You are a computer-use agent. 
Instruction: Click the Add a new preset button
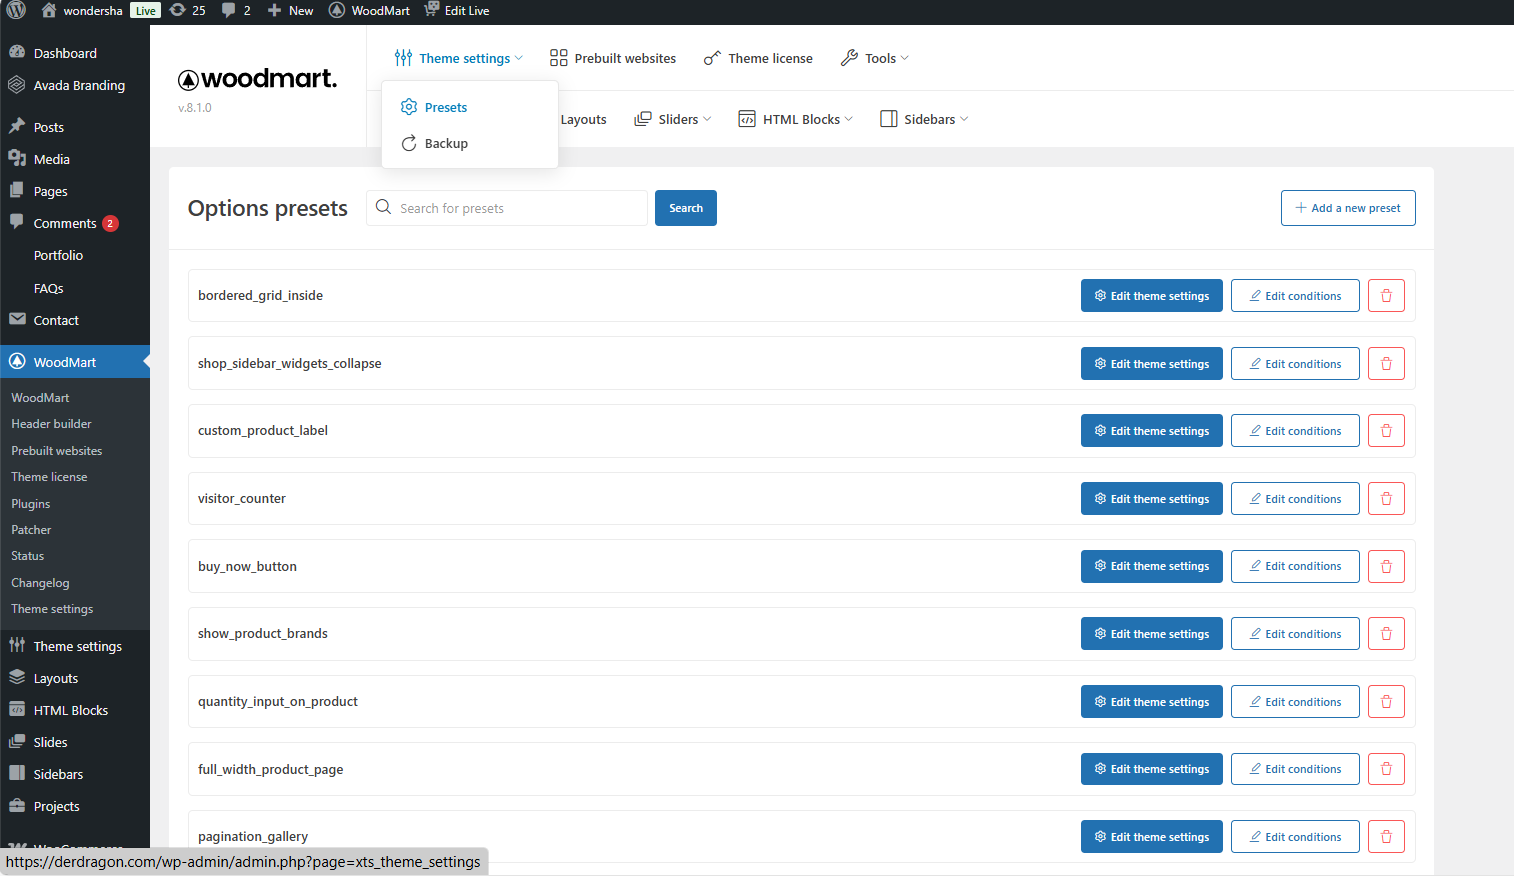[x=1347, y=208]
